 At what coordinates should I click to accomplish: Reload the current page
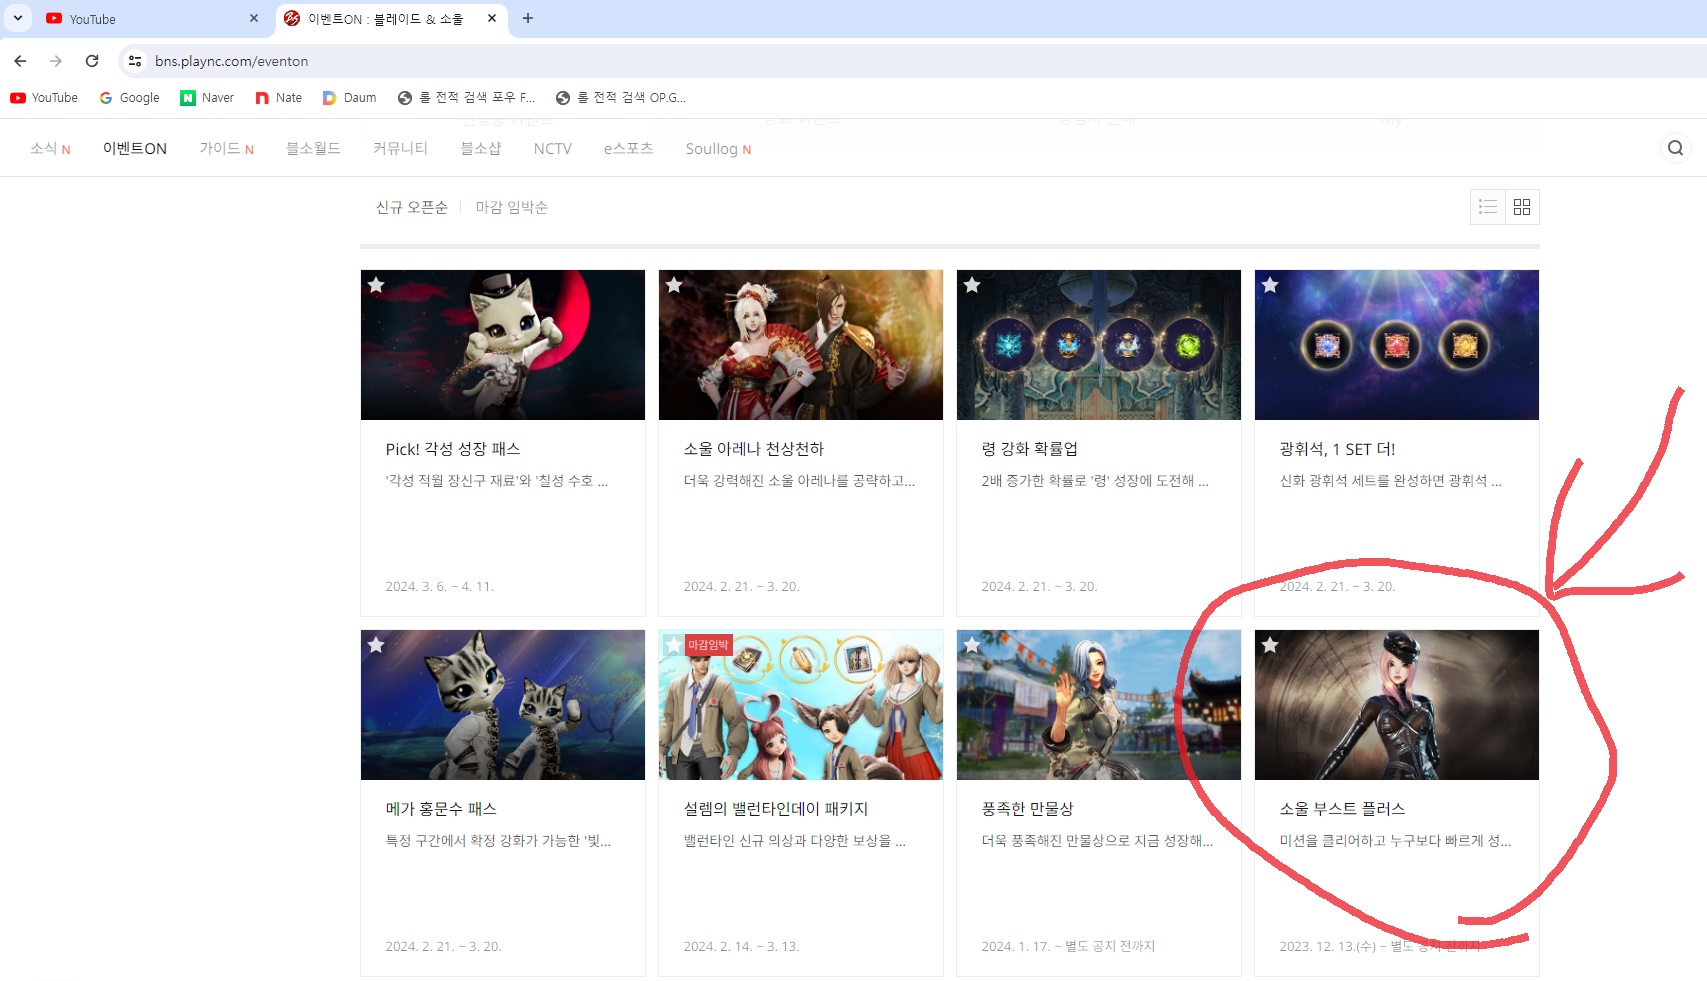92,61
